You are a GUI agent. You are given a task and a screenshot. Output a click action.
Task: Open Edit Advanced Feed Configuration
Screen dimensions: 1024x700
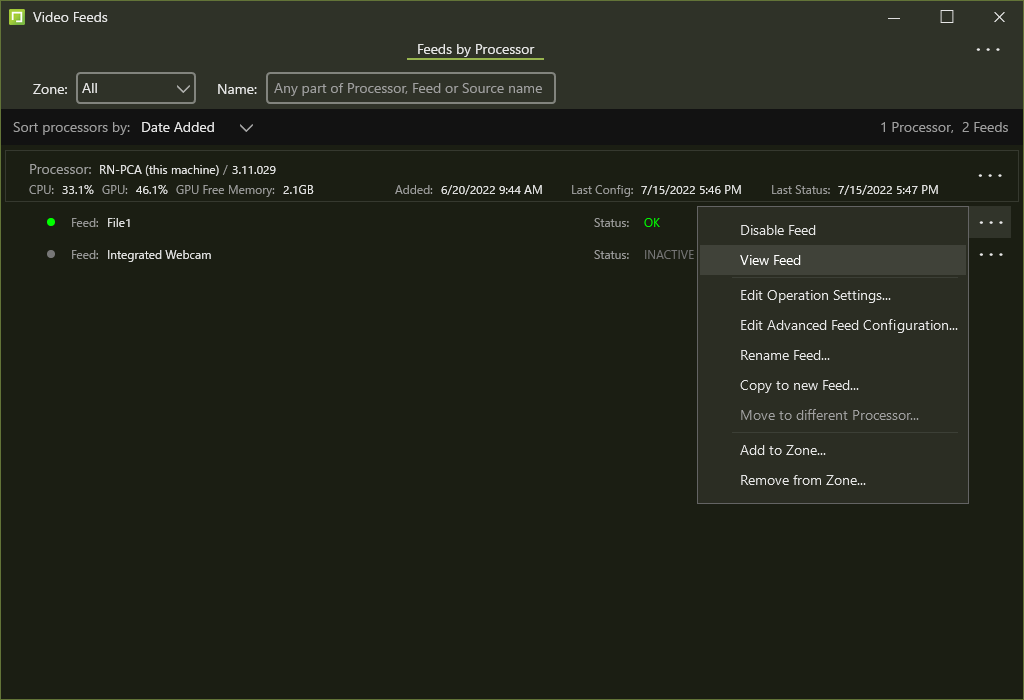(x=848, y=325)
